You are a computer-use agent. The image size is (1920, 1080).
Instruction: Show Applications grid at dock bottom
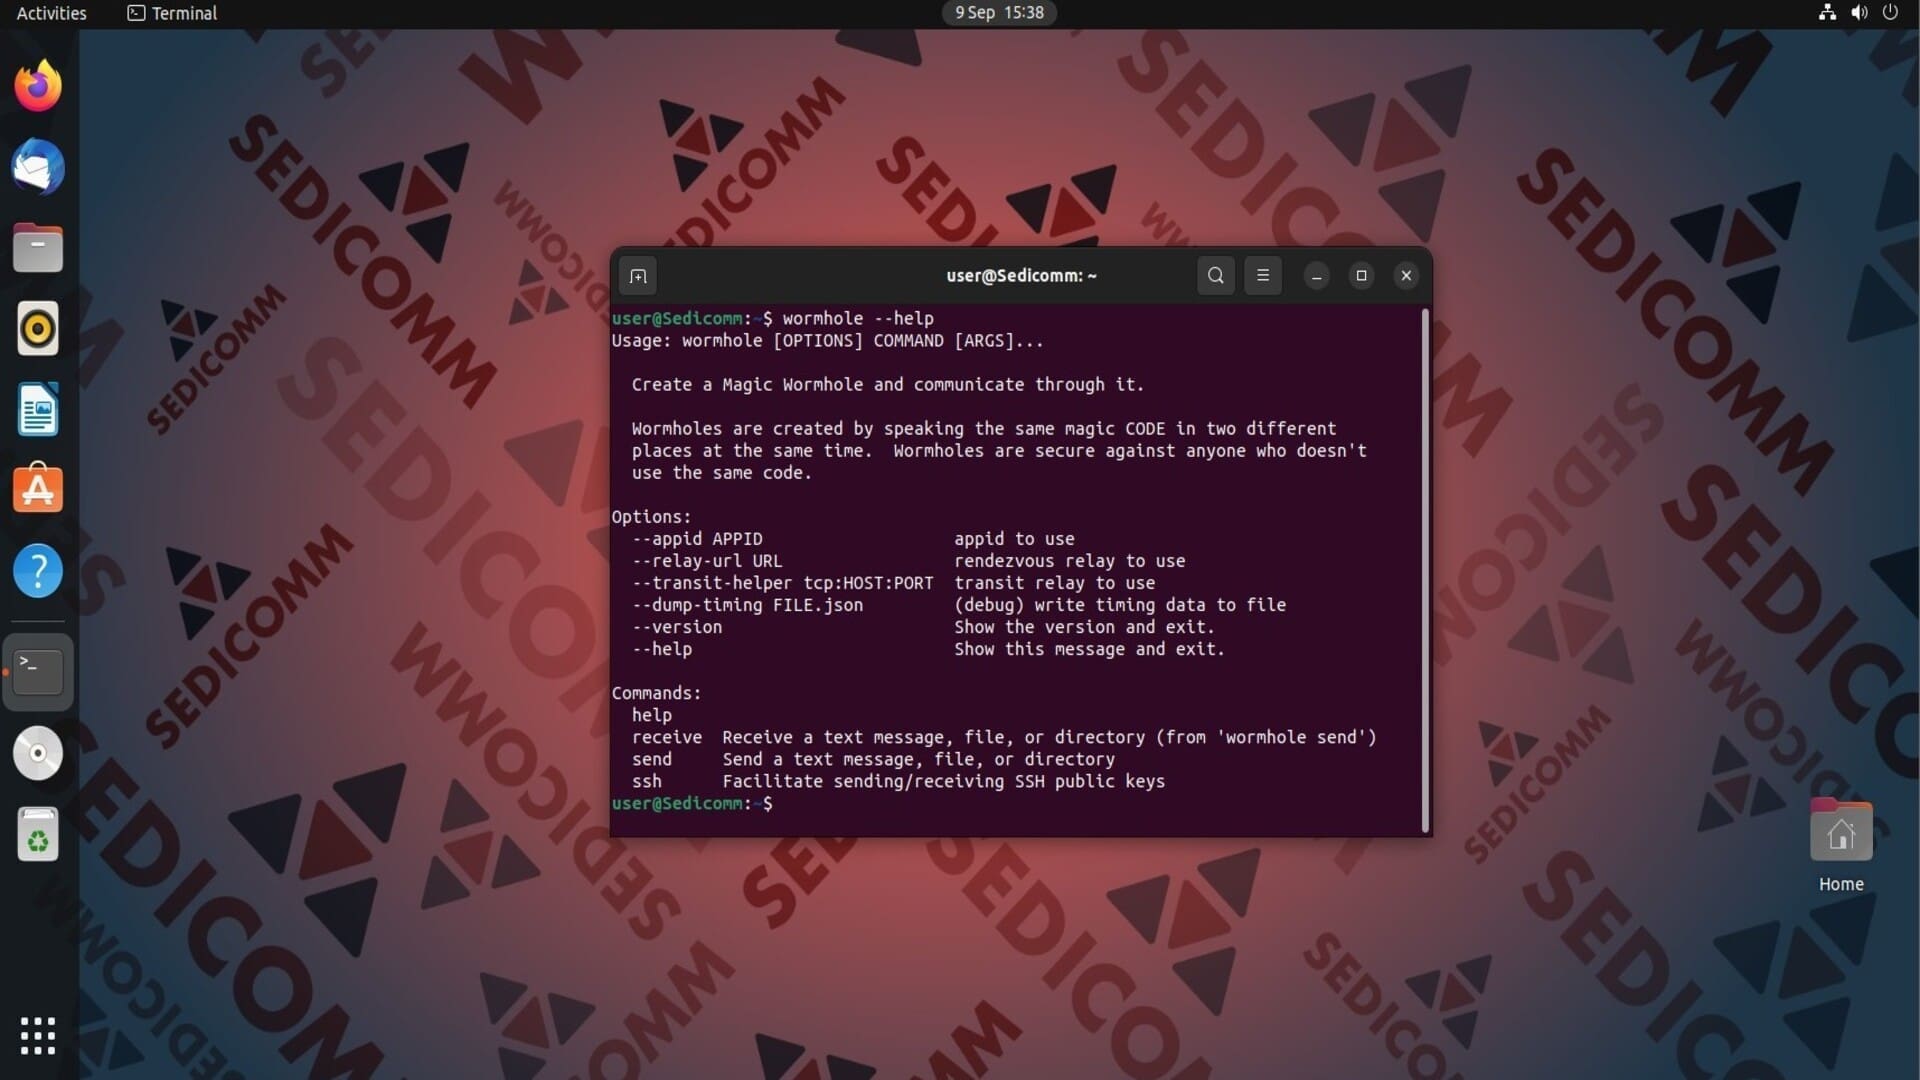[x=38, y=1036]
